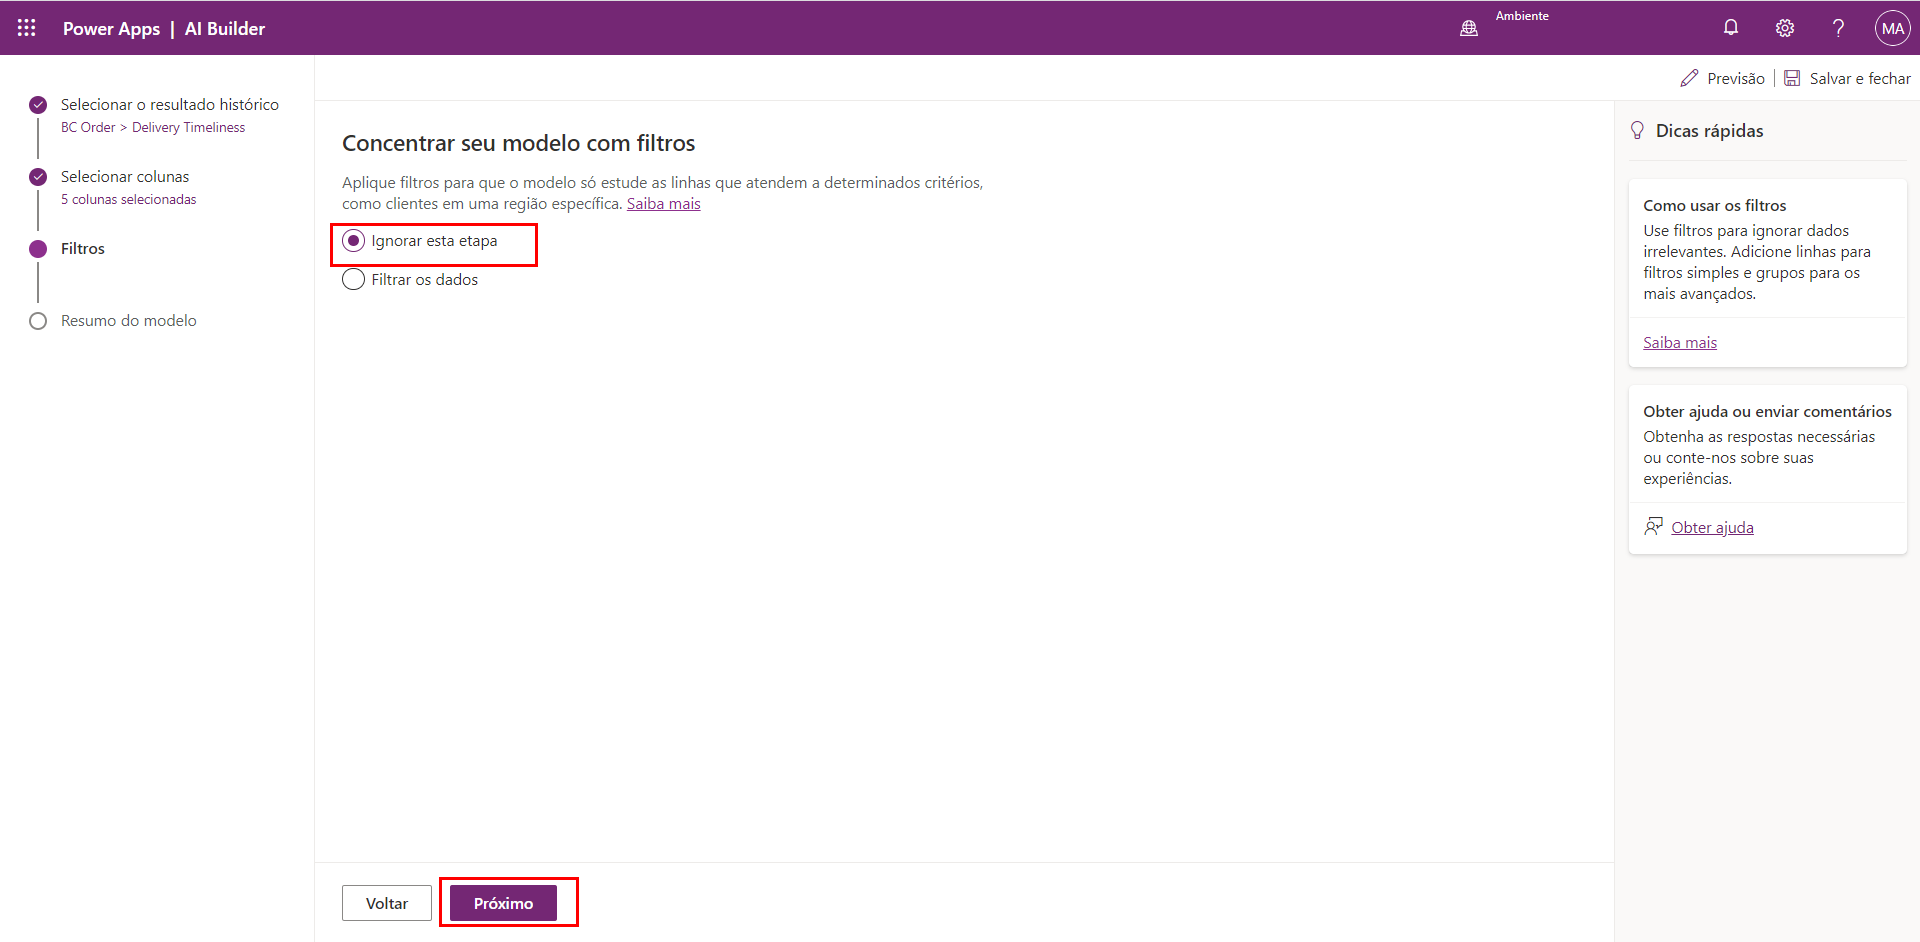Click the Próximo button
Screen dimensions: 1920x942
click(503, 903)
